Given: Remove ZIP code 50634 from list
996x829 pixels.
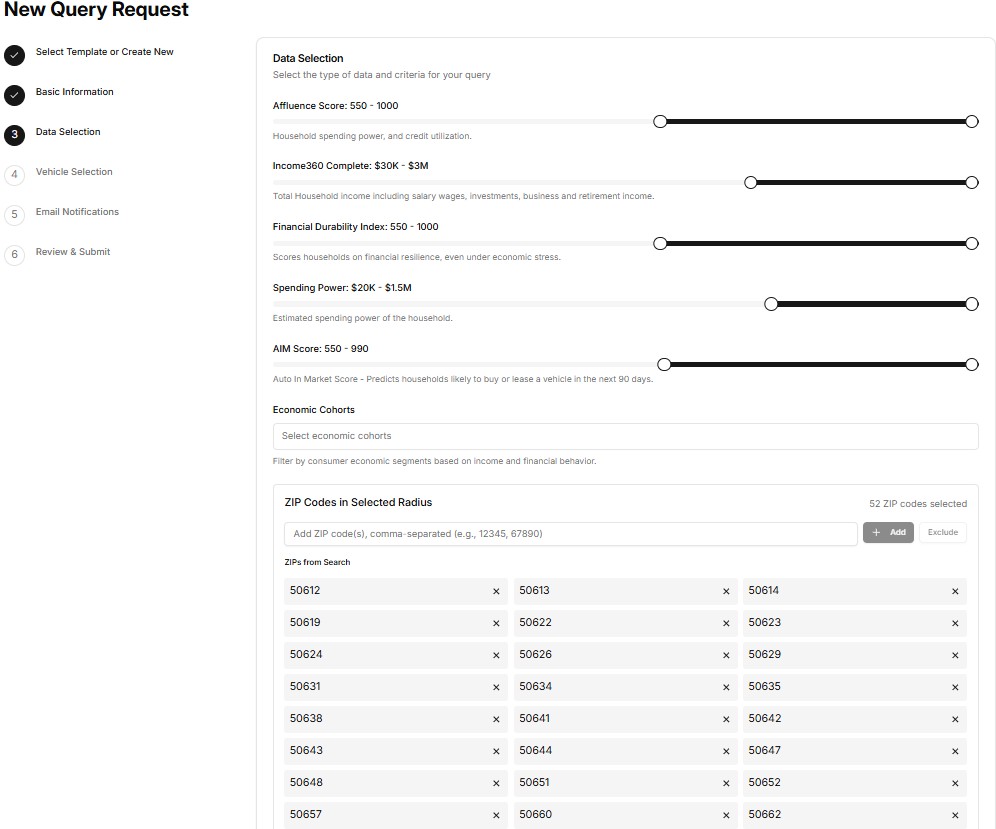Looking at the screenshot, I should click(x=726, y=687).
